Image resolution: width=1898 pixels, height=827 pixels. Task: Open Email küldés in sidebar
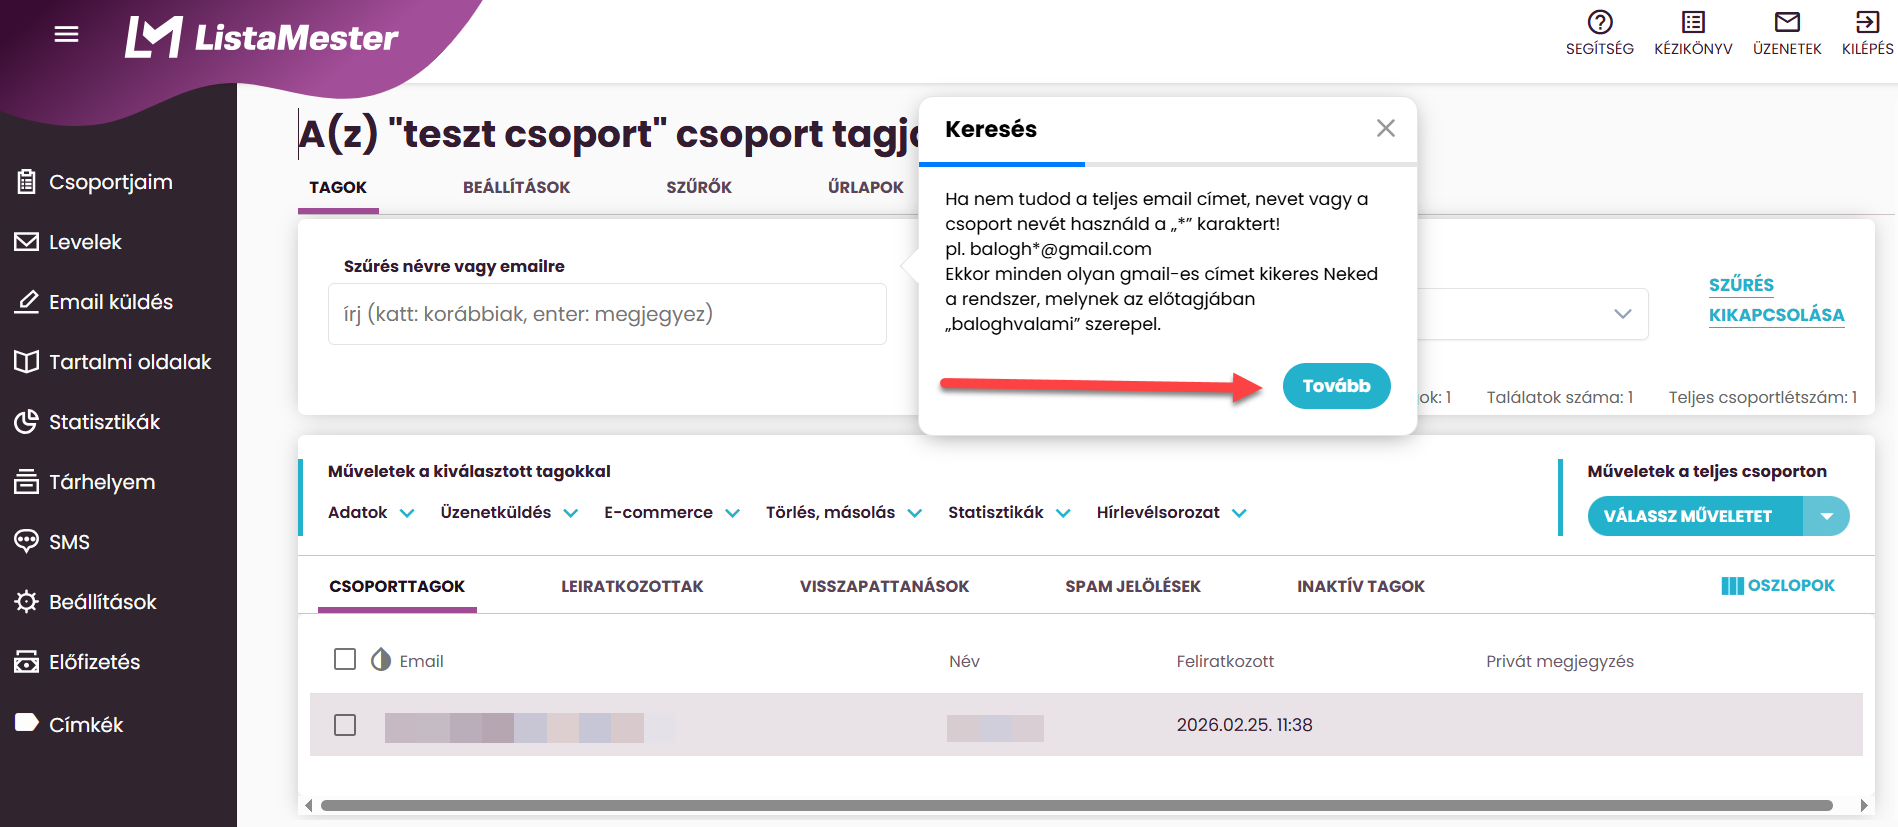point(94,302)
